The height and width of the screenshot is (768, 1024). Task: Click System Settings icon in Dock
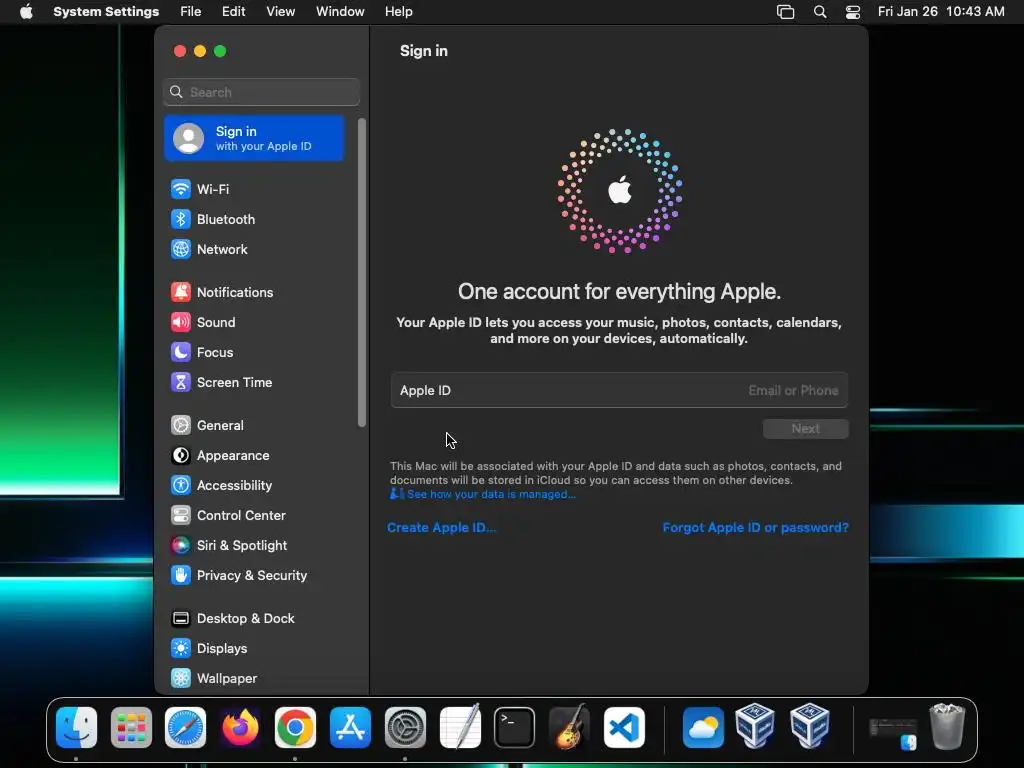(405, 728)
